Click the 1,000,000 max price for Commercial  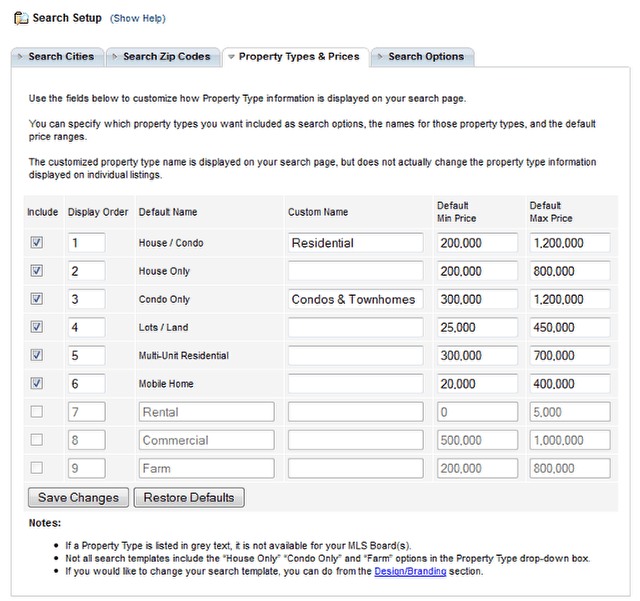[570, 440]
